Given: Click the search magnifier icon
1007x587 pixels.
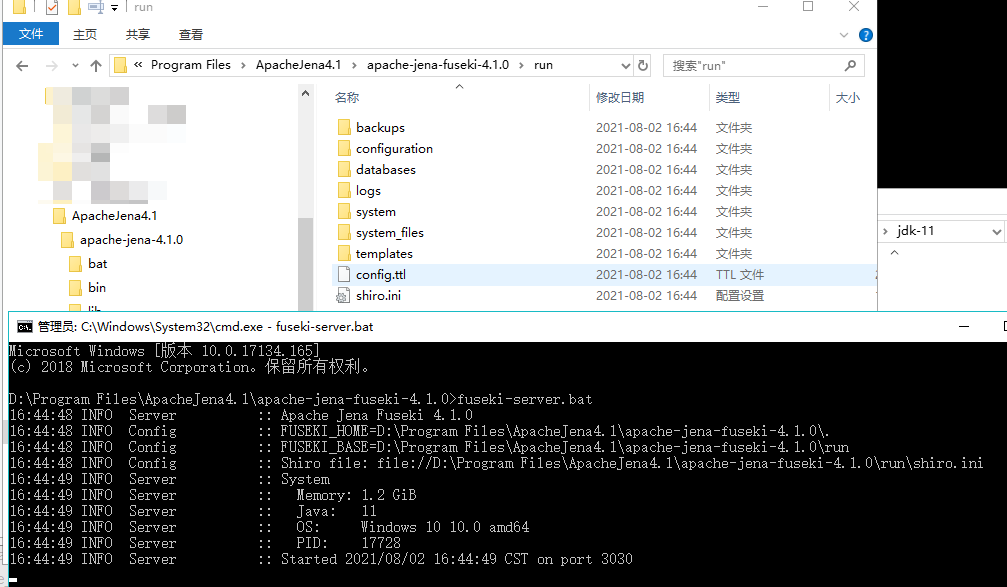Looking at the screenshot, I should coord(849,64).
